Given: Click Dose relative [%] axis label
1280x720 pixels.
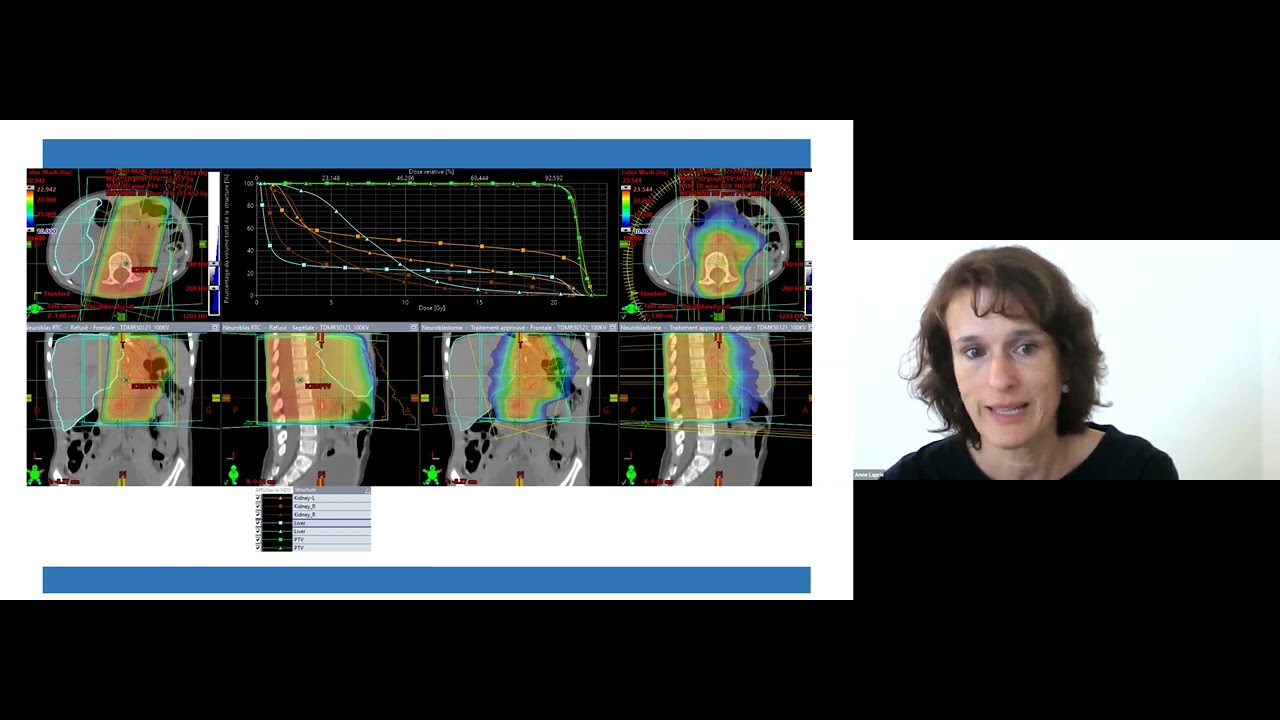Looking at the screenshot, I should (x=431, y=172).
